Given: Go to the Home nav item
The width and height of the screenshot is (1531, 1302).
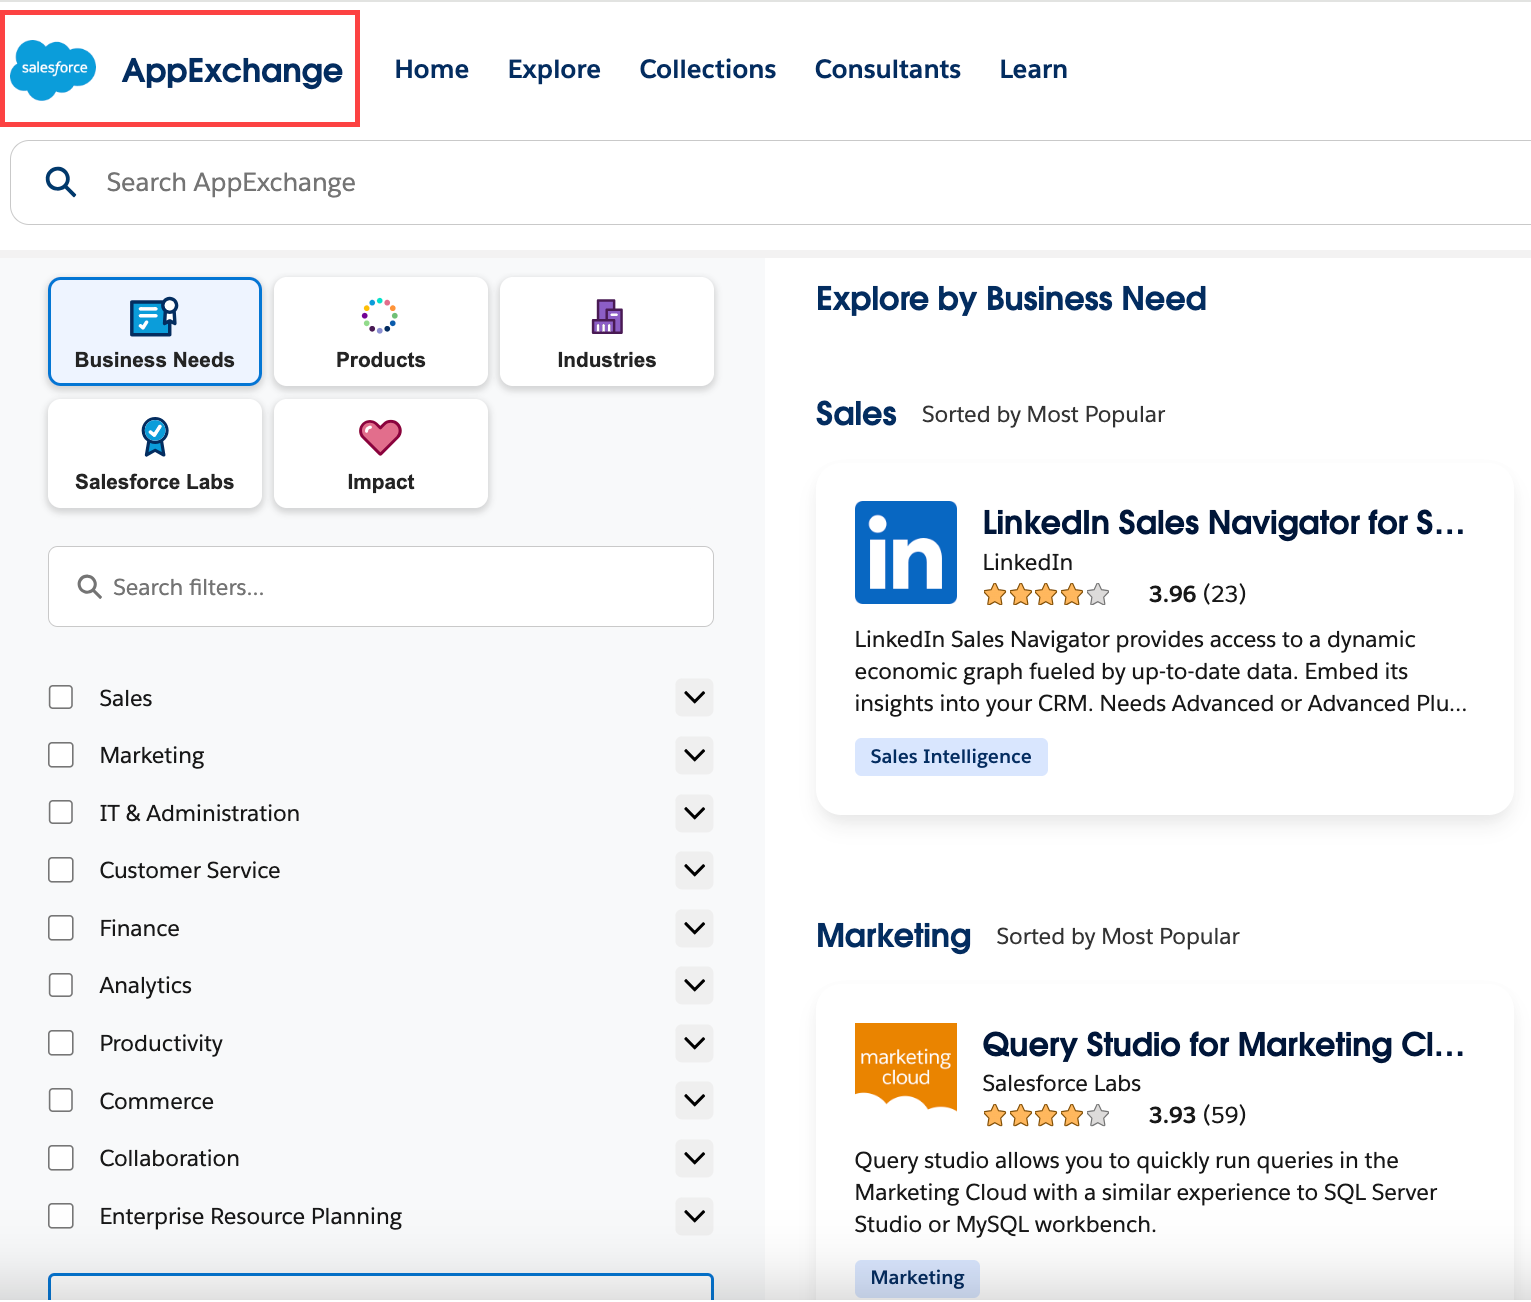Looking at the screenshot, I should coord(432,69).
